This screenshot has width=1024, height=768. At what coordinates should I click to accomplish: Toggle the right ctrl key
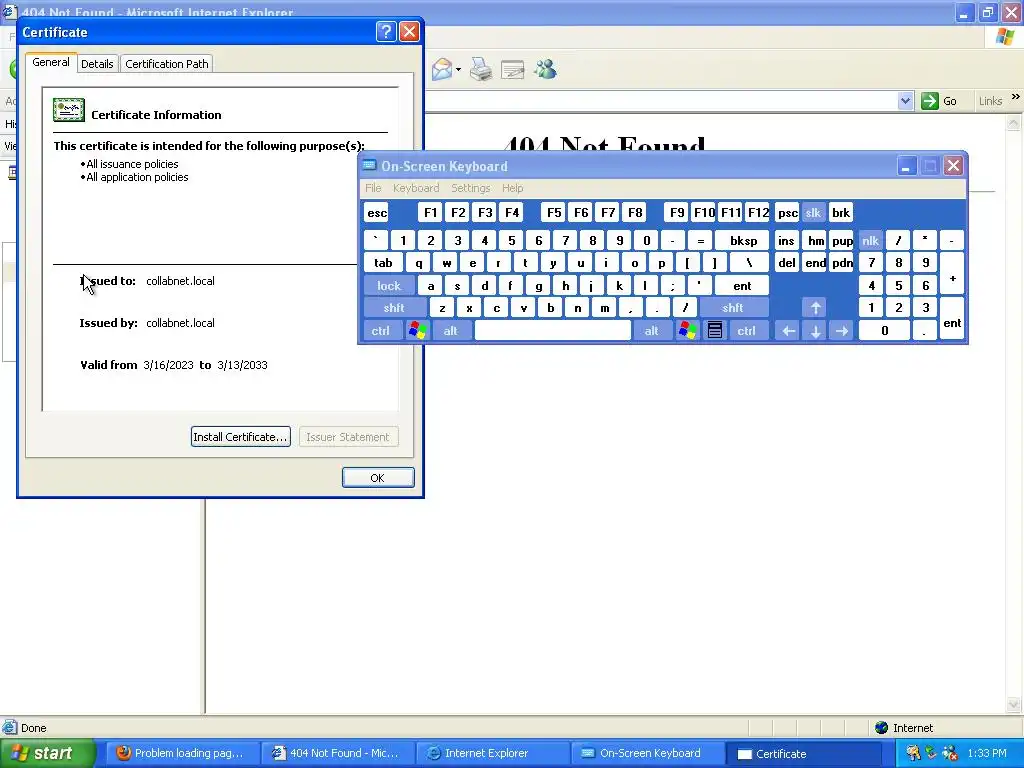tap(746, 330)
